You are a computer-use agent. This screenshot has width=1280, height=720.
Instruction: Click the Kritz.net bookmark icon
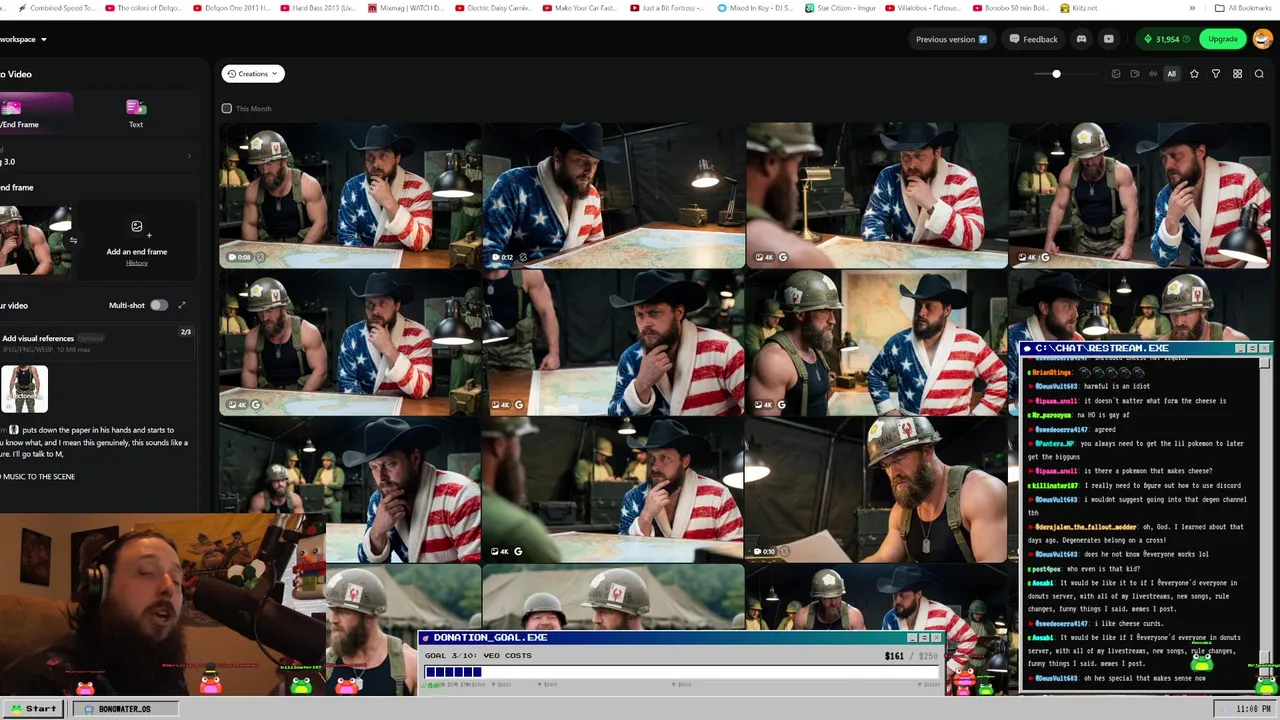[1064, 8]
